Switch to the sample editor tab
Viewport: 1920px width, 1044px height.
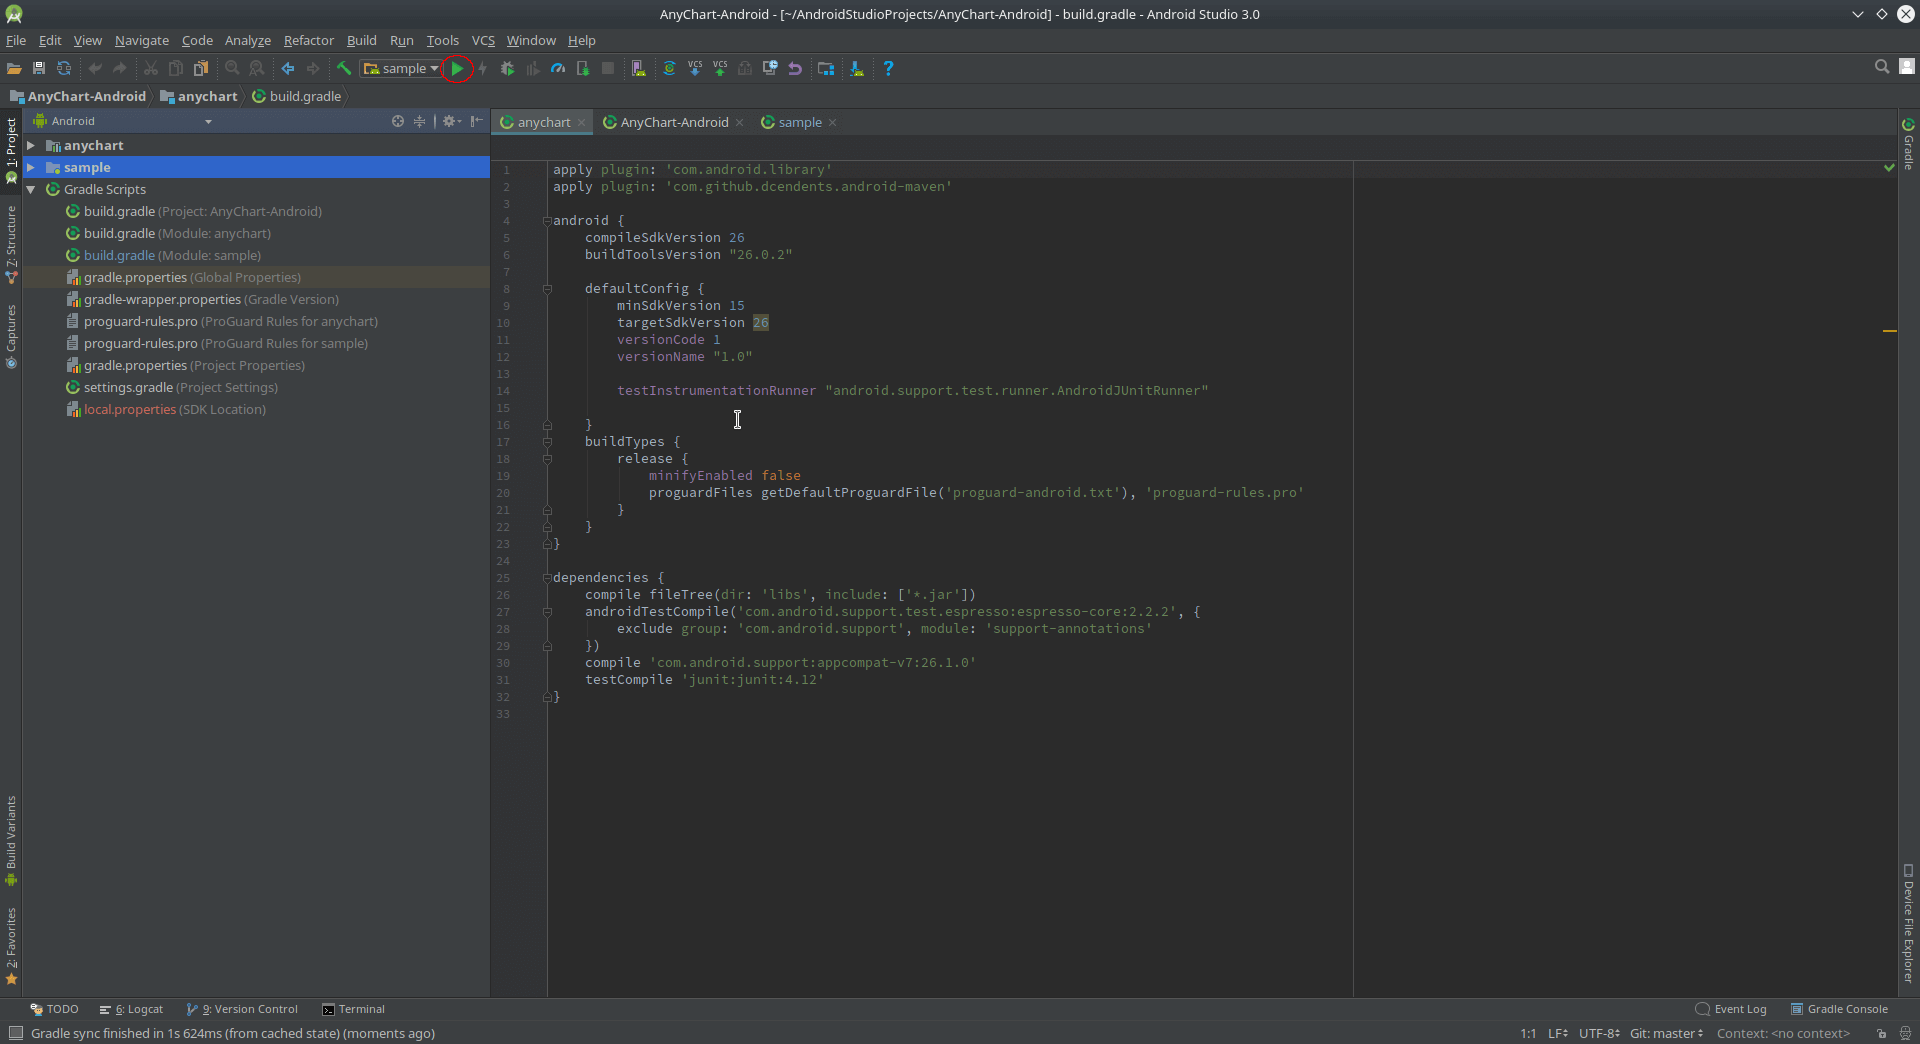[x=800, y=122]
